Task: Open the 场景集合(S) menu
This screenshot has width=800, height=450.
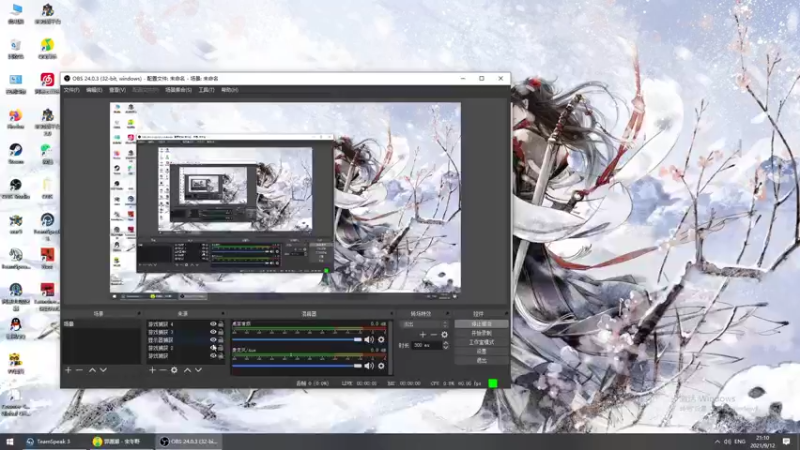Action: (x=178, y=90)
